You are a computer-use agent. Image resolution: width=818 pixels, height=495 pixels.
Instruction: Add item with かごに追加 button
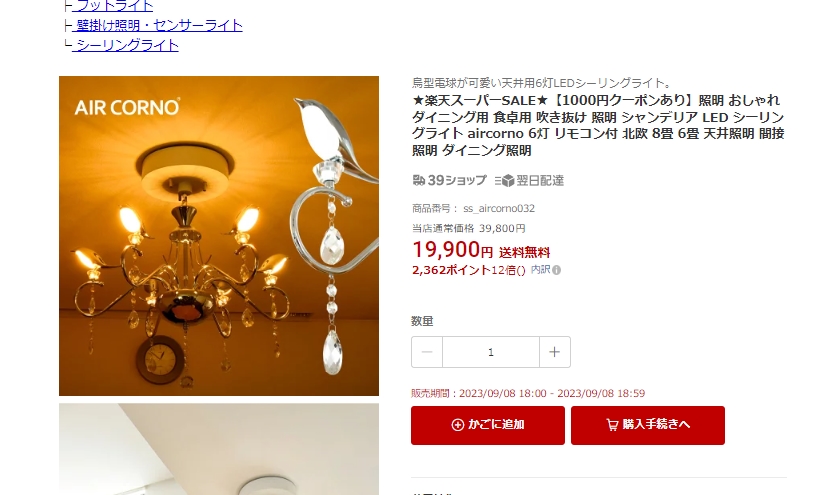pos(488,425)
